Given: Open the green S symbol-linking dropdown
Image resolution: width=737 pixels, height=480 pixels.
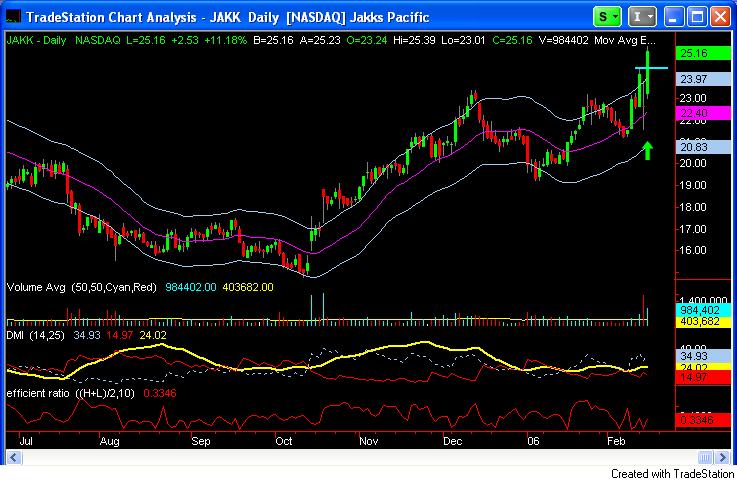Looking at the screenshot, I should [607, 17].
